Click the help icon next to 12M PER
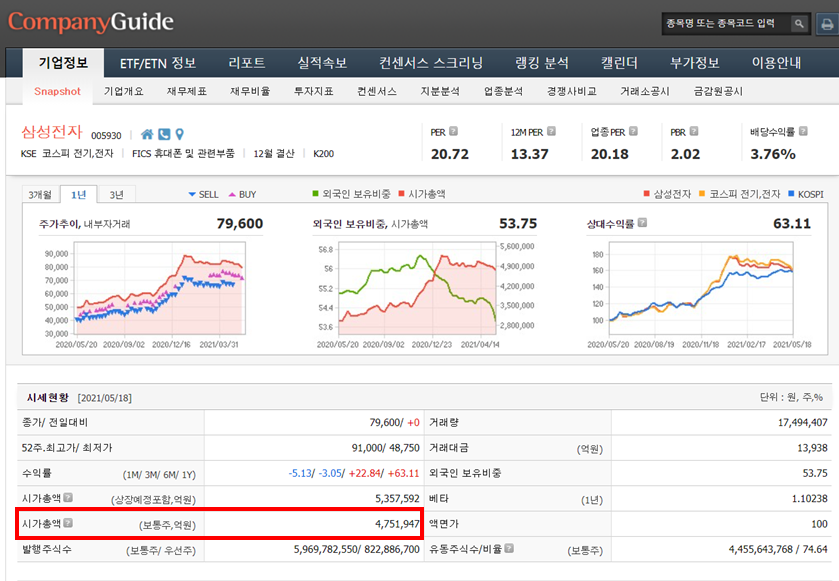 tap(551, 131)
